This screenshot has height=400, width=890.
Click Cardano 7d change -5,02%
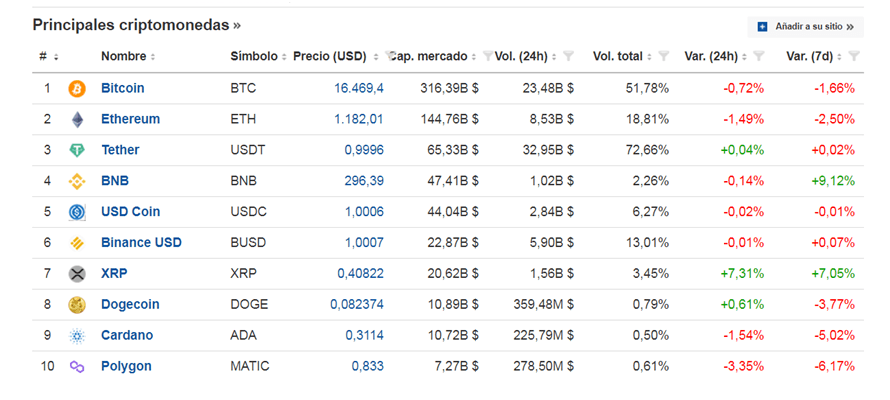pos(834,335)
